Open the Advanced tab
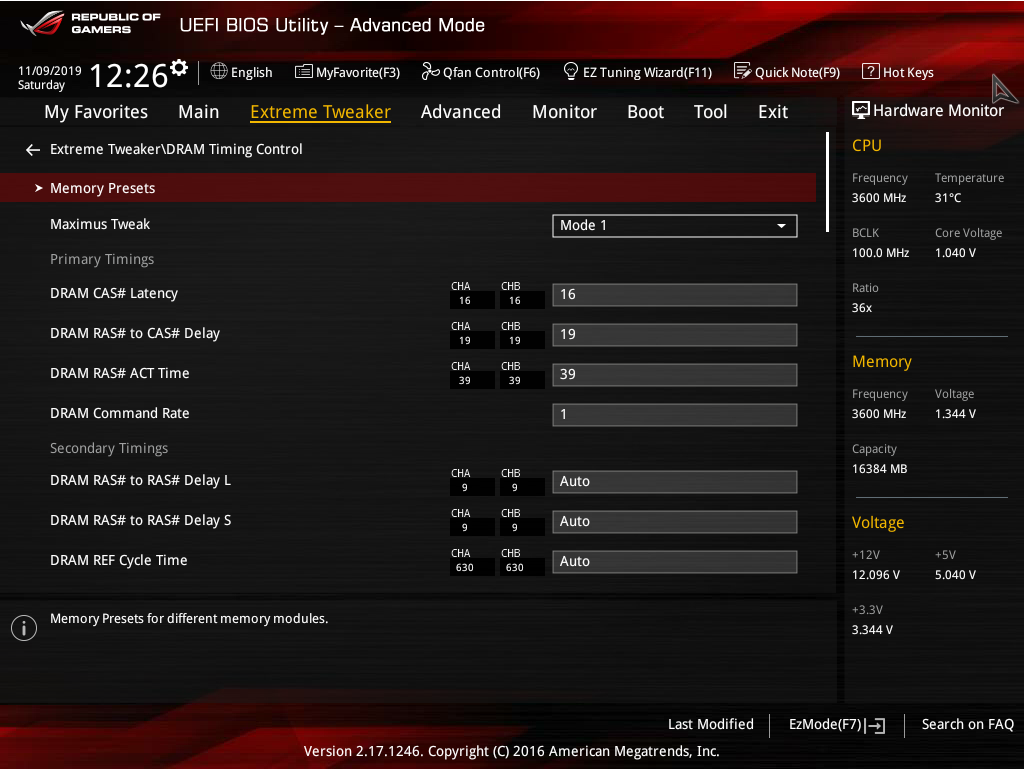 pos(461,112)
